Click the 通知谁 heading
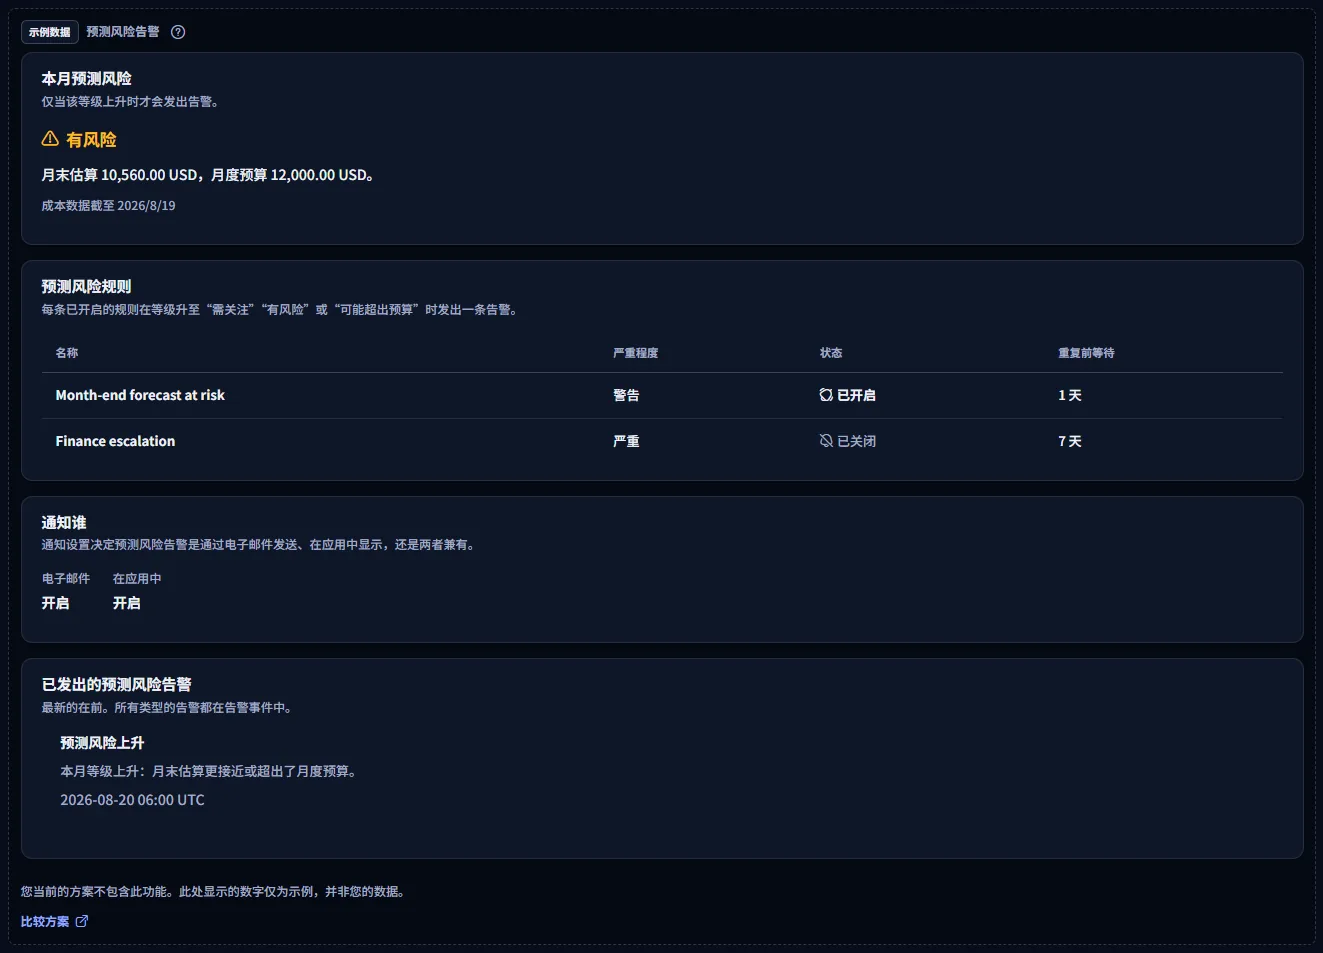Viewport: 1323px width, 953px height. point(64,522)
